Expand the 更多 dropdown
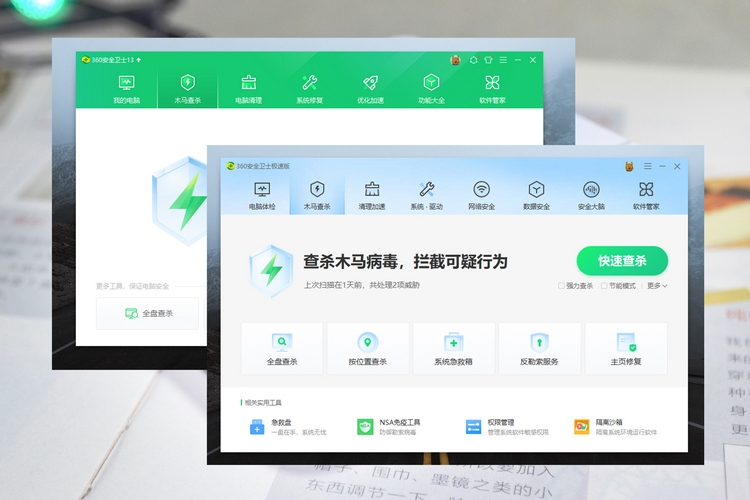The width and height of the screenshot is (750, 500). click(x=657, y=286)
